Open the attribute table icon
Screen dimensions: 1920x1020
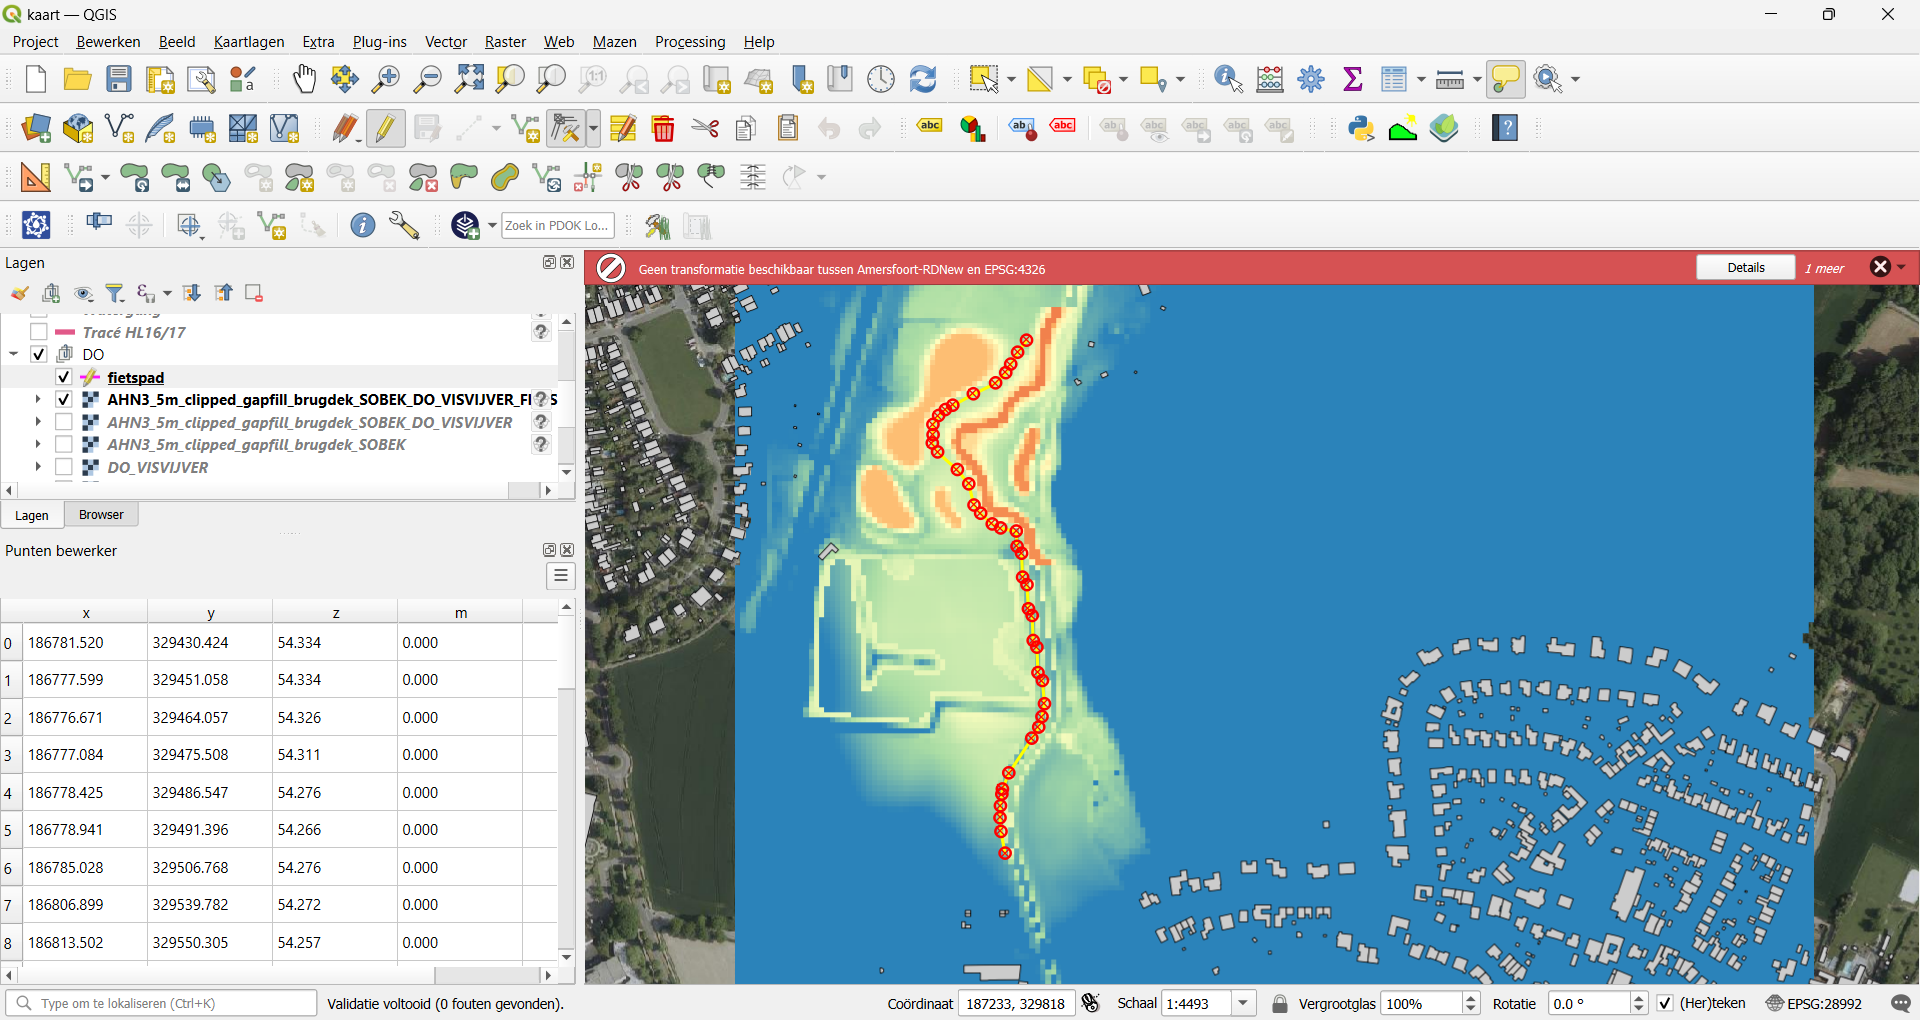(x=1393, y=79)
